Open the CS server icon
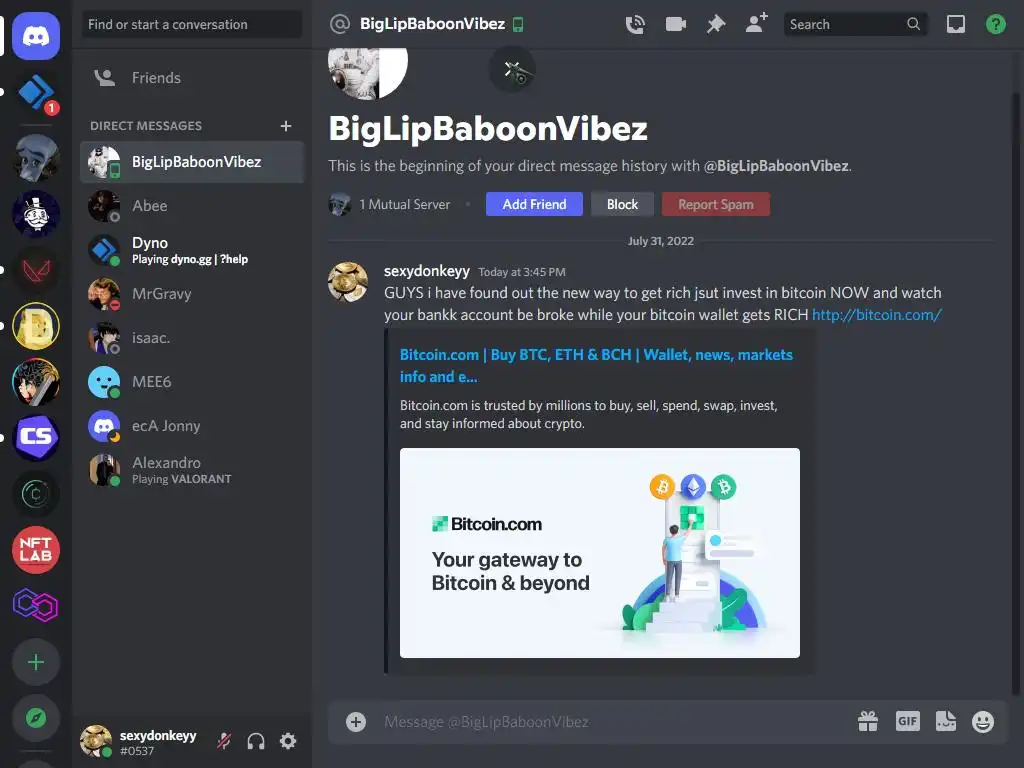The image size is (1024, 768). [36, 437]
